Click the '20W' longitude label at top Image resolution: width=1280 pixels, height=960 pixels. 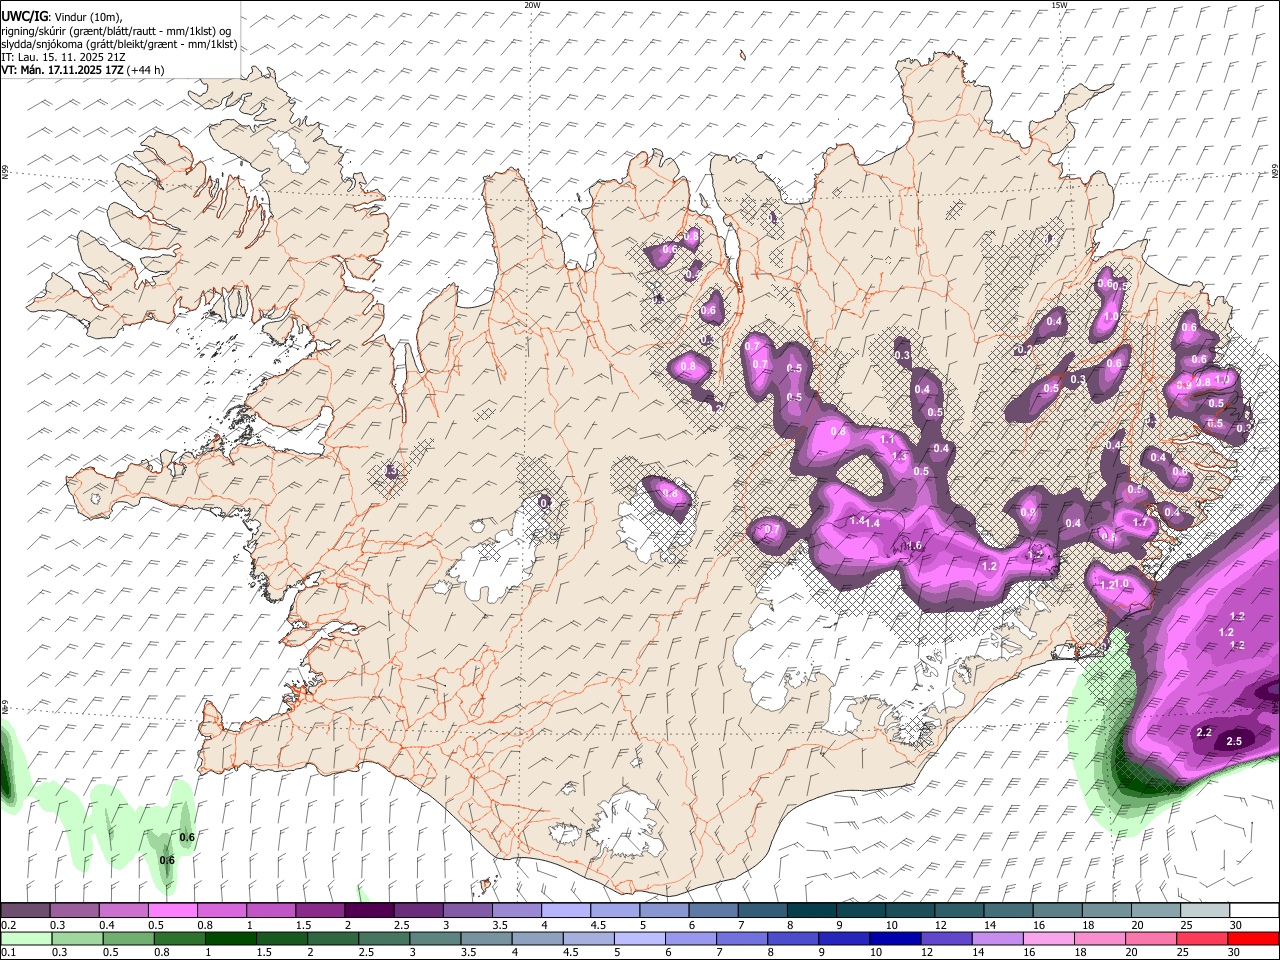pyautogui.click(x=532, y=5)
